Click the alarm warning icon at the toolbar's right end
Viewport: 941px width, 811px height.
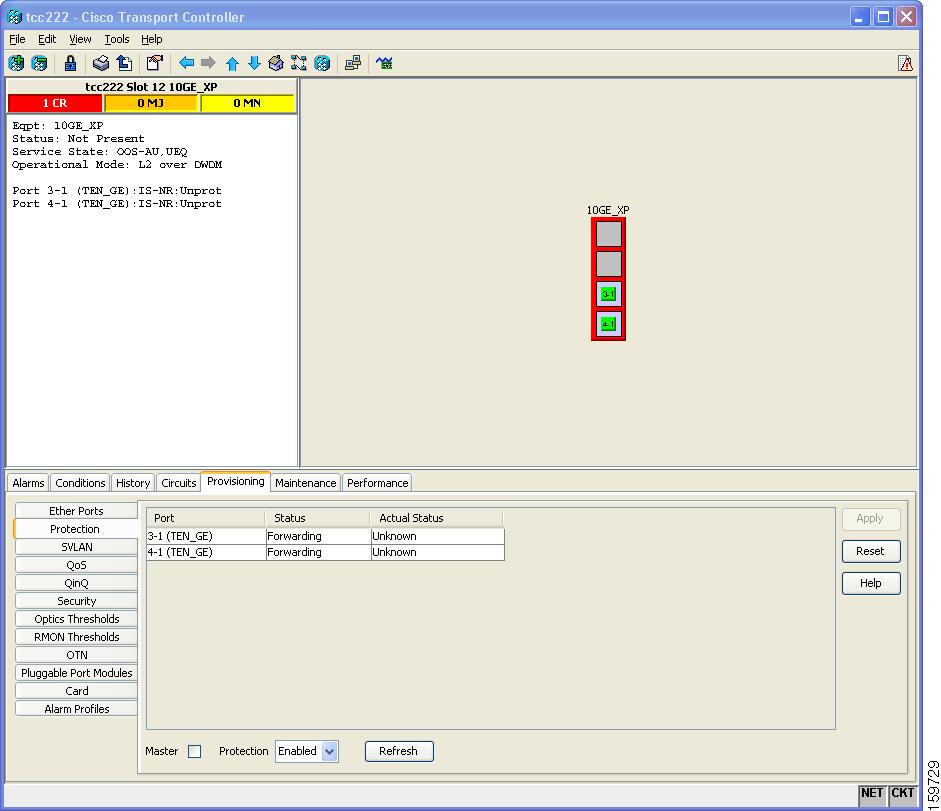(x=905, y=63)
